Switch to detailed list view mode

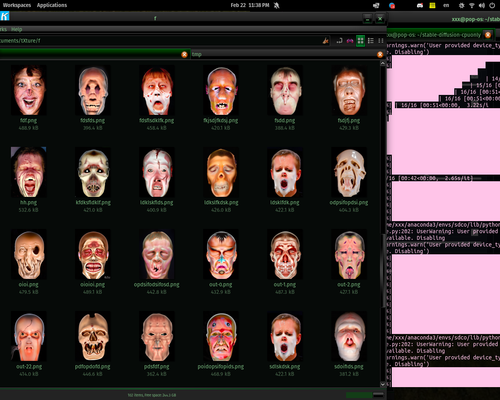[371, 41]
